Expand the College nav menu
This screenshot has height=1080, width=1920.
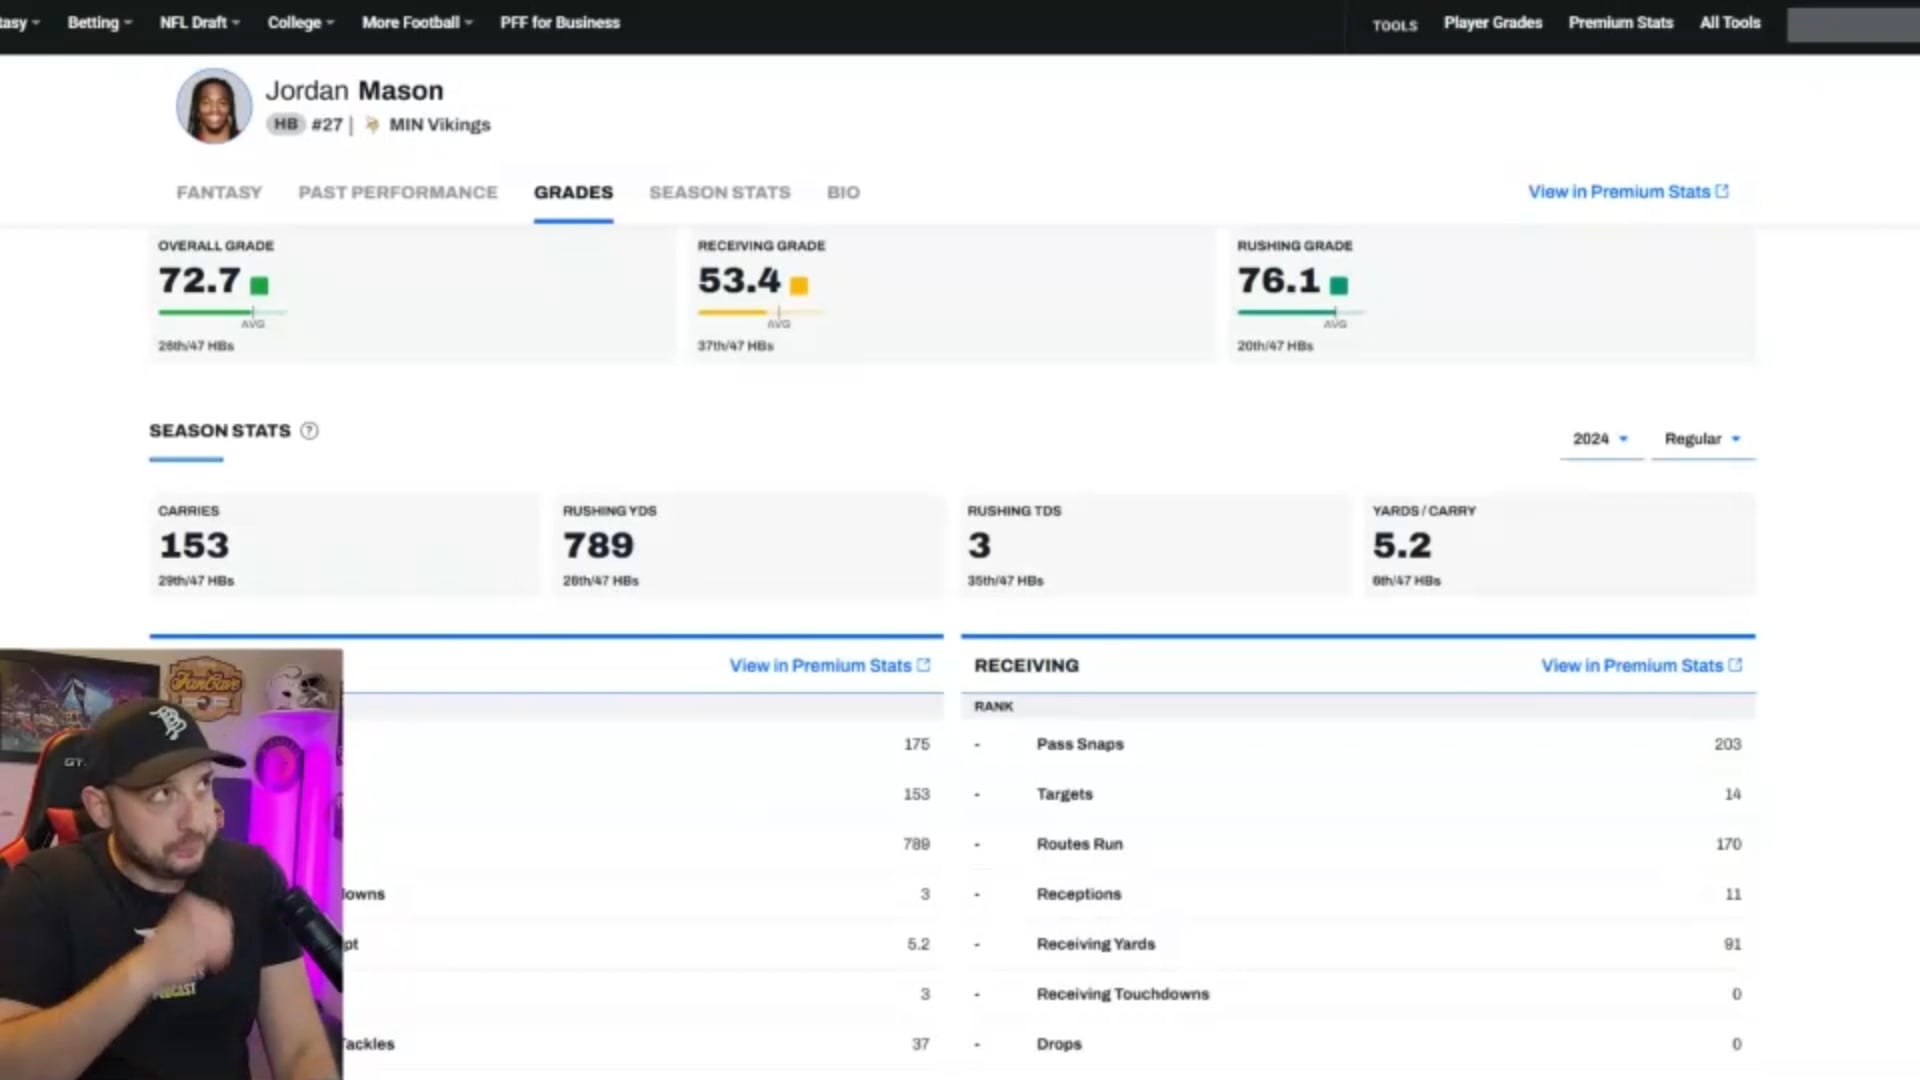(301, 22)
